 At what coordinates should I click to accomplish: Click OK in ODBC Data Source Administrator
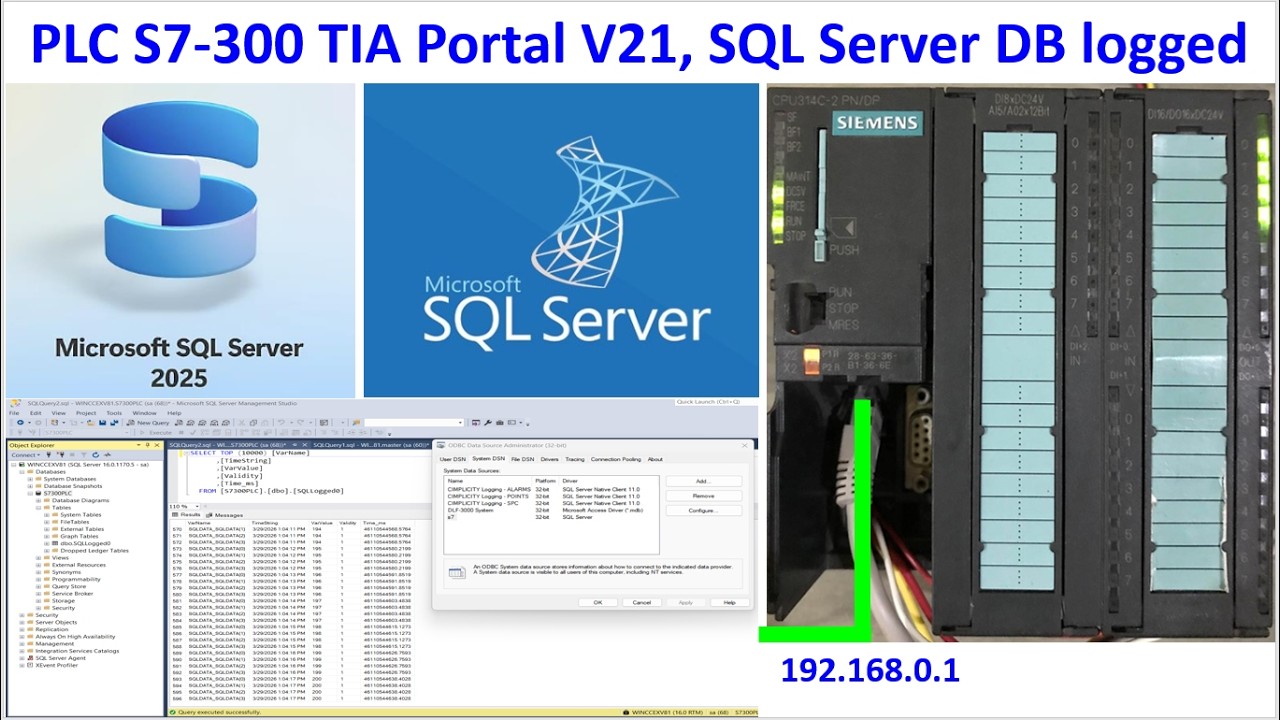(598, 603)
